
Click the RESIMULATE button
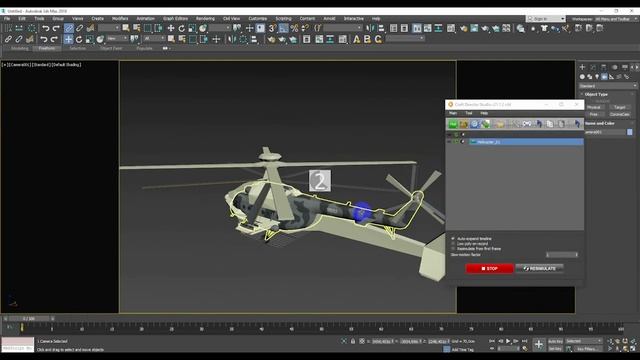tap(540, 268)
